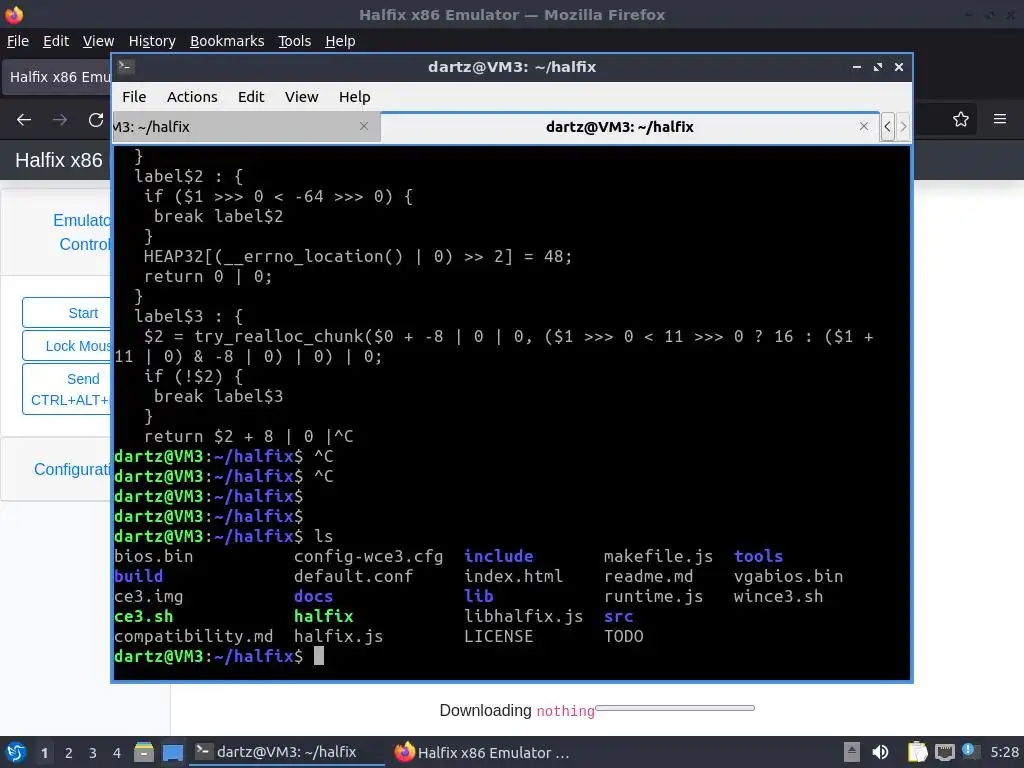Click the taskbar clock
This screenshot has height=768, width=1024.
pyautogui.click(x=1004, y=752)
